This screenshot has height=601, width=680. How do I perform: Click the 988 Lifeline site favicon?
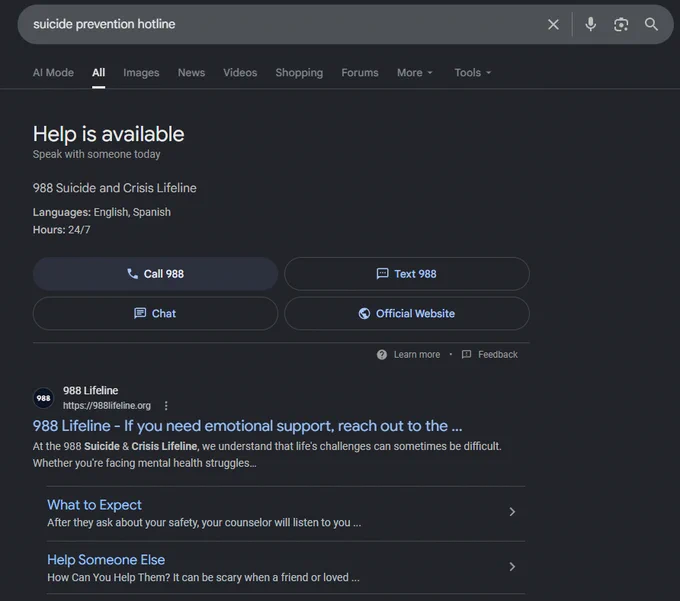(43, 398)
